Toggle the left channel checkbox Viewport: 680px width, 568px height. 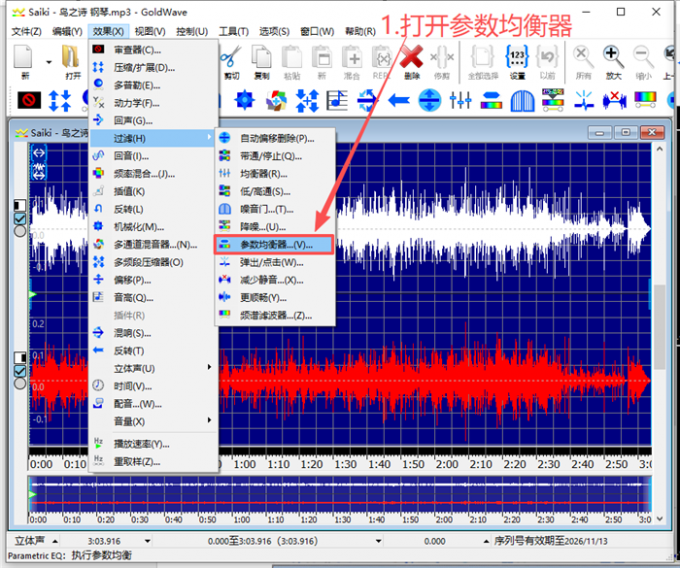19,218
